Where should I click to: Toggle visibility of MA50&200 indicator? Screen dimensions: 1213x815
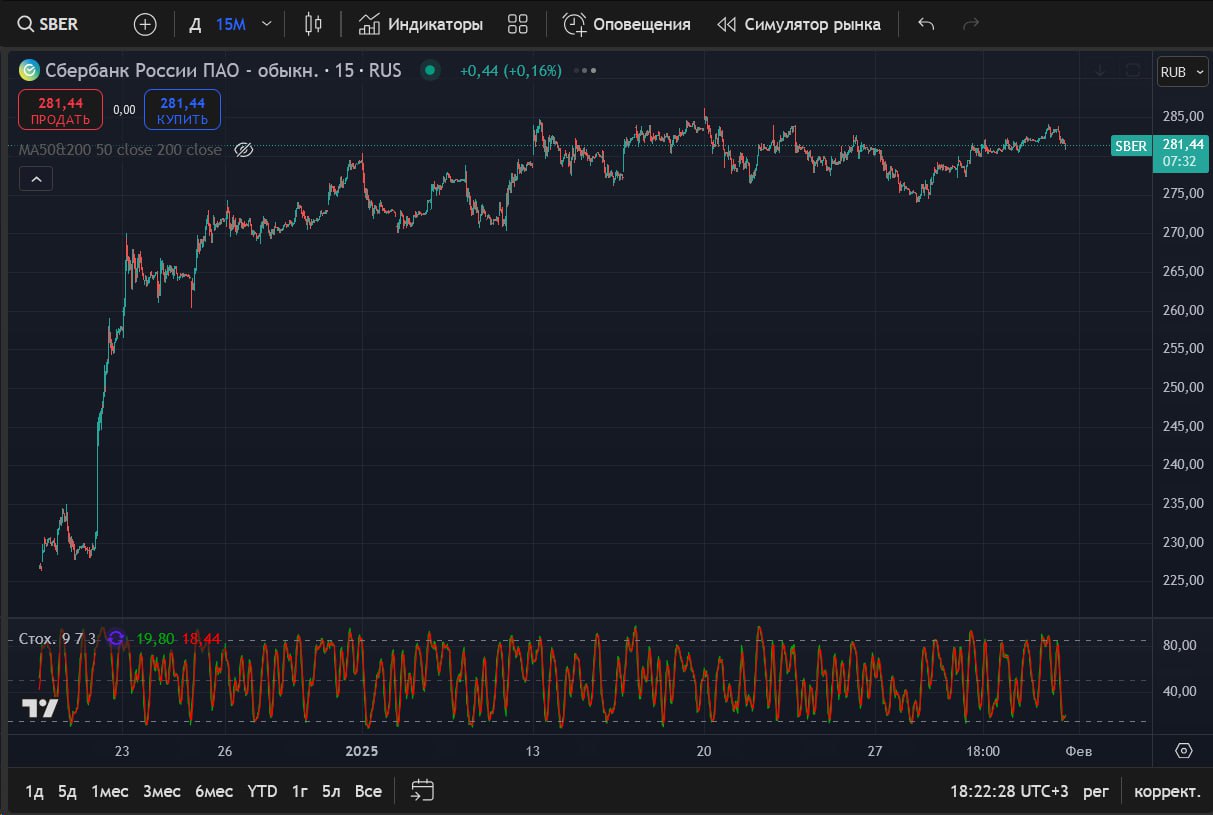click(x=243, y=150)
